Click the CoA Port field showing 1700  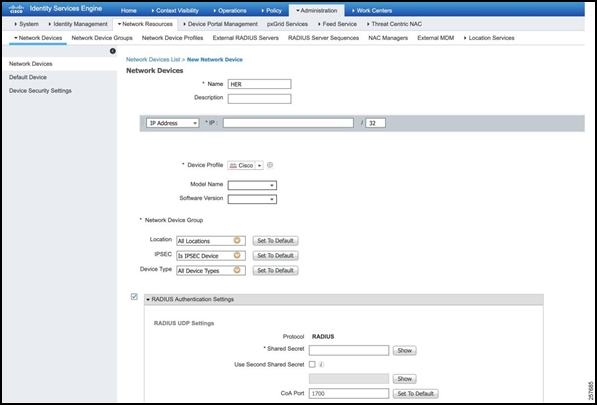349,394
